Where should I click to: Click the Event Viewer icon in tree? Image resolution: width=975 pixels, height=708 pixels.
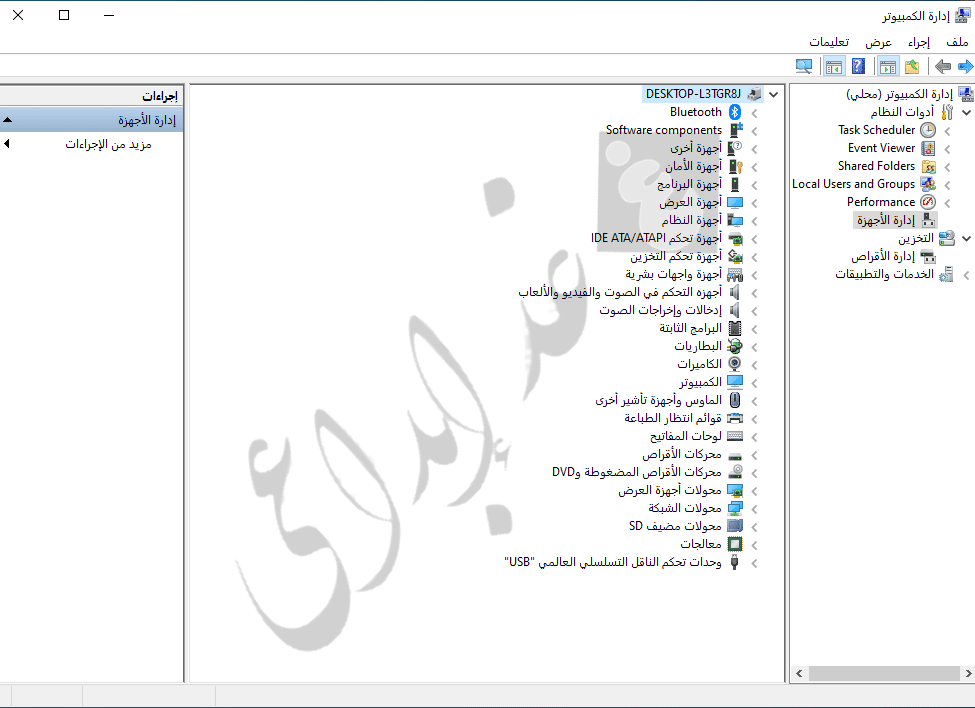[928, 148]
